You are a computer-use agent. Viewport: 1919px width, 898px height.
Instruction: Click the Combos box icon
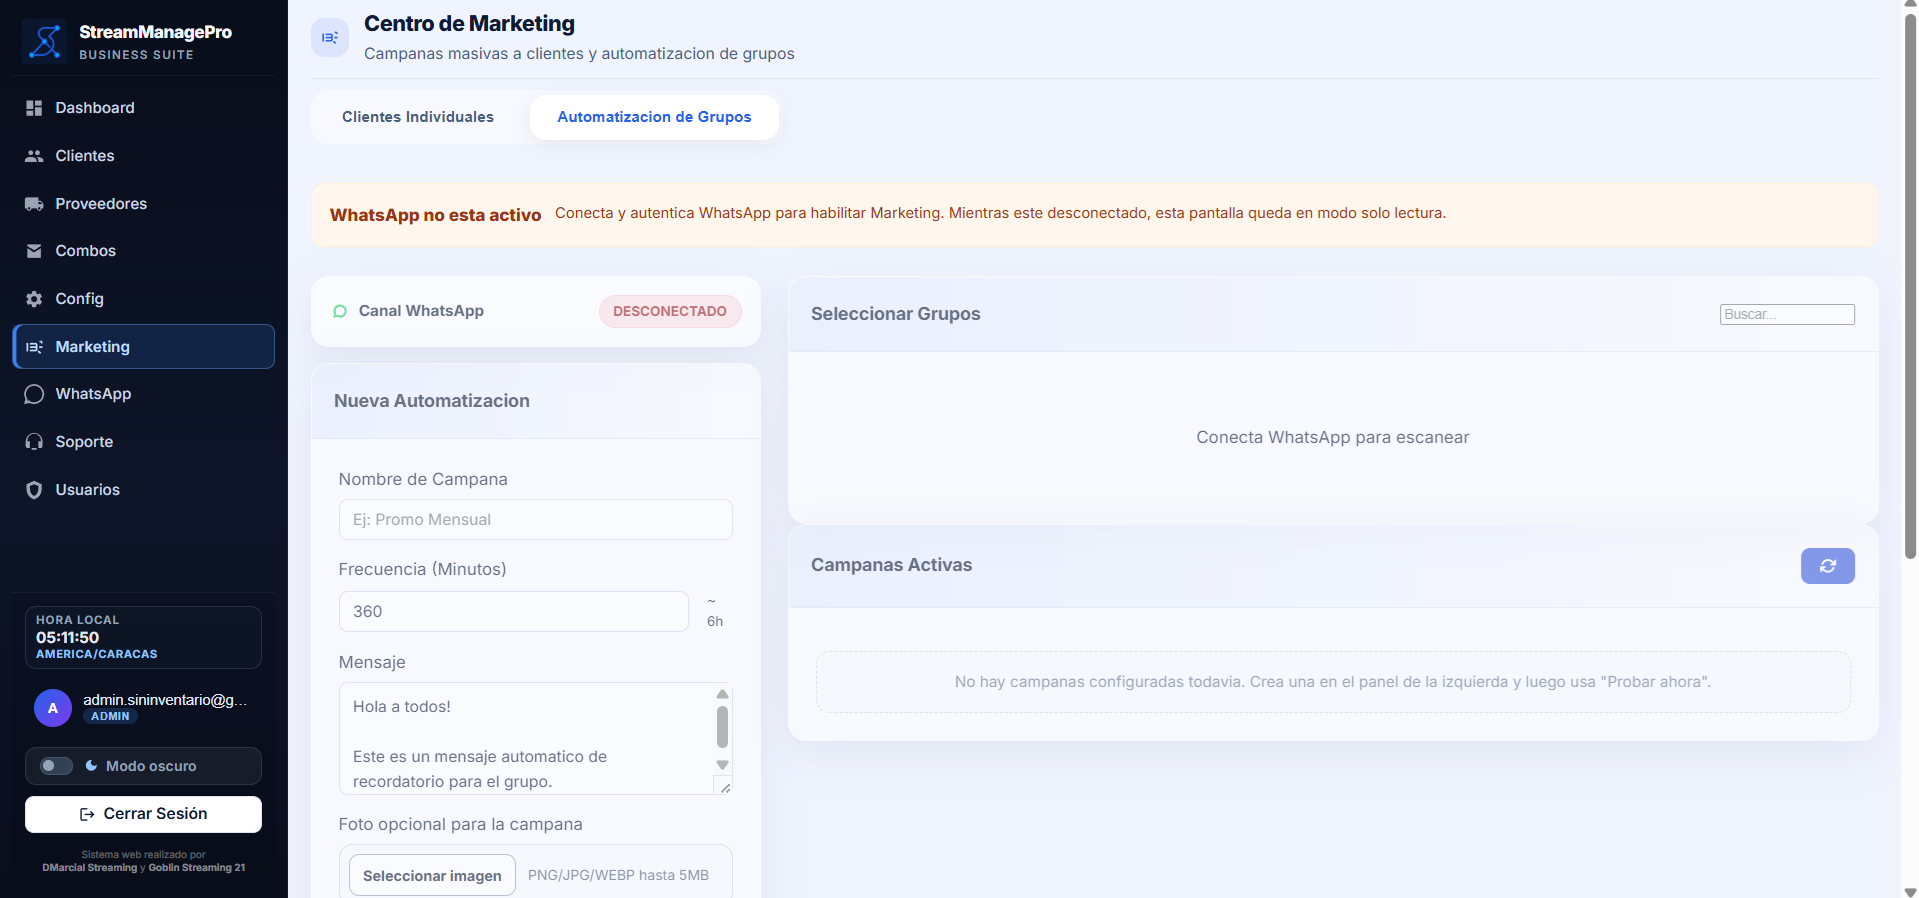coord(34,251)
